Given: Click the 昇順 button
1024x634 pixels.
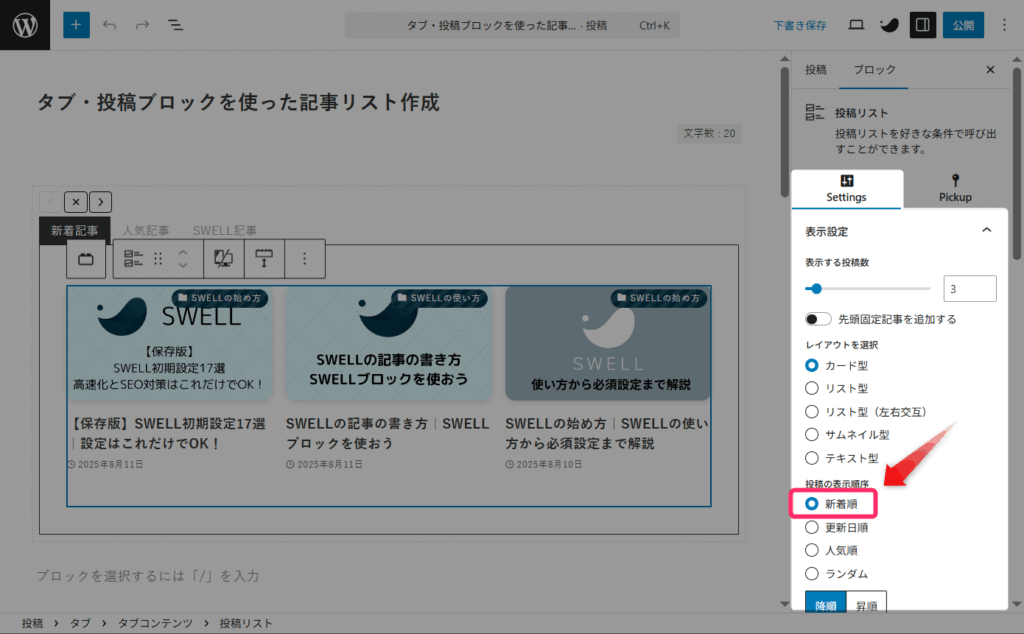Looking at the screenshot, I should coord(867,602).
